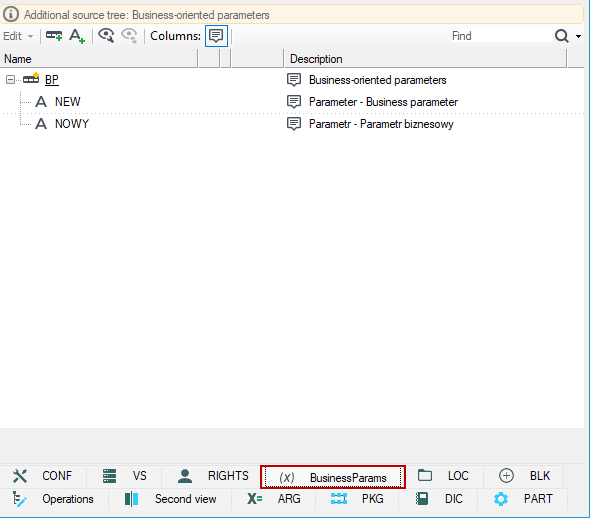Open the PKG tab

tap(357, 499)
